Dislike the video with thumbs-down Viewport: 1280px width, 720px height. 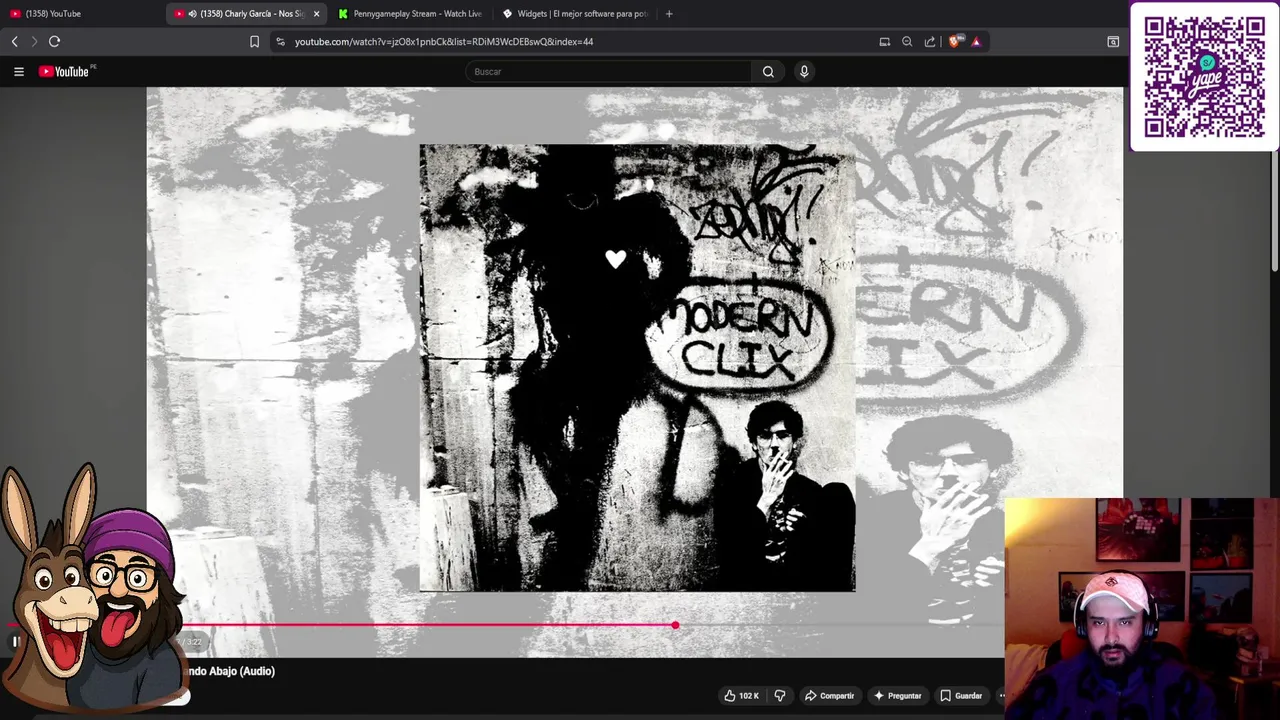pyautogui.click(x=780, y=695)
